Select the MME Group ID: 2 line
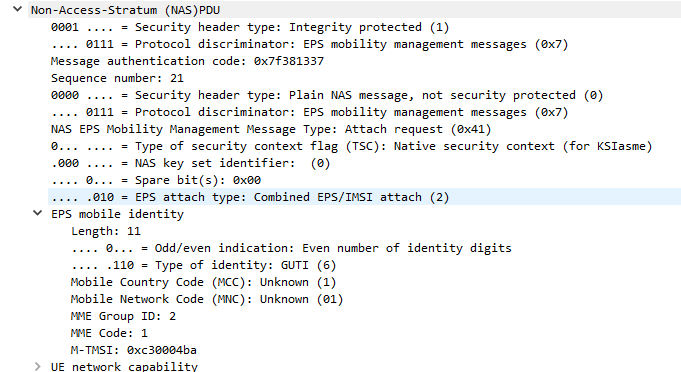This screenshot has height=372, width=681. point(123,316)
